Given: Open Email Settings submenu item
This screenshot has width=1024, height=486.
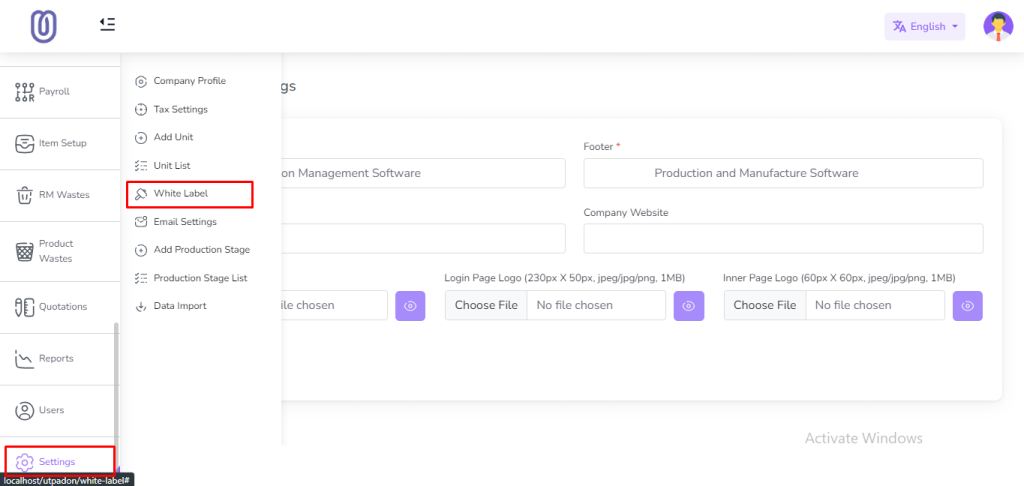Looking at the screenshot, I should click(x=184, y=222).
